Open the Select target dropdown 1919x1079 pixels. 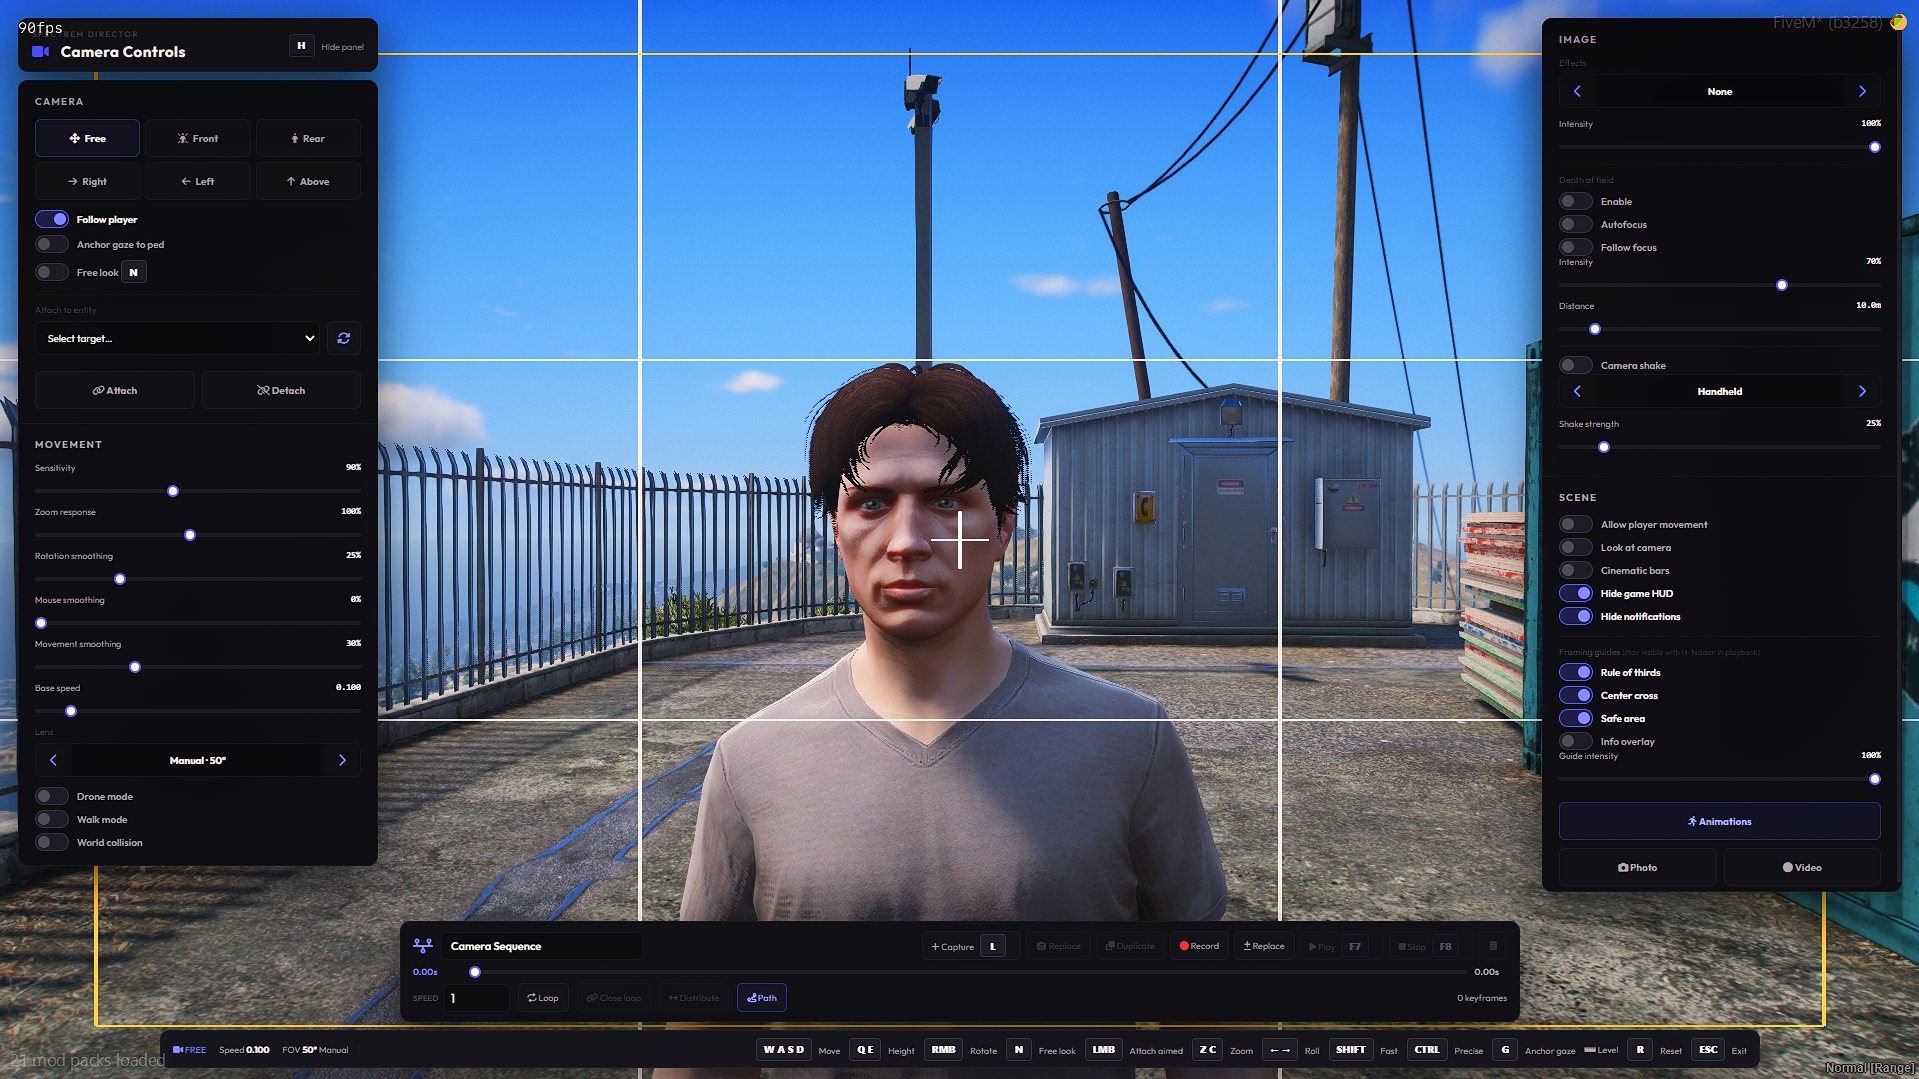coord(178,338)
